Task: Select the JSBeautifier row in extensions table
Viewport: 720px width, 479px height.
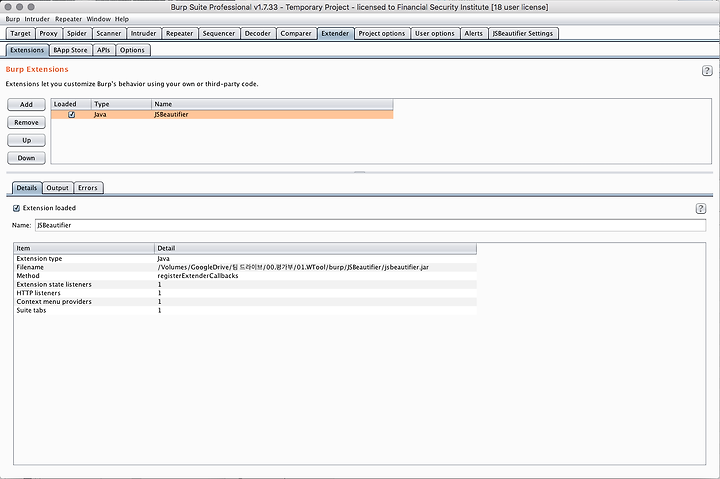Action: [222, 115]
